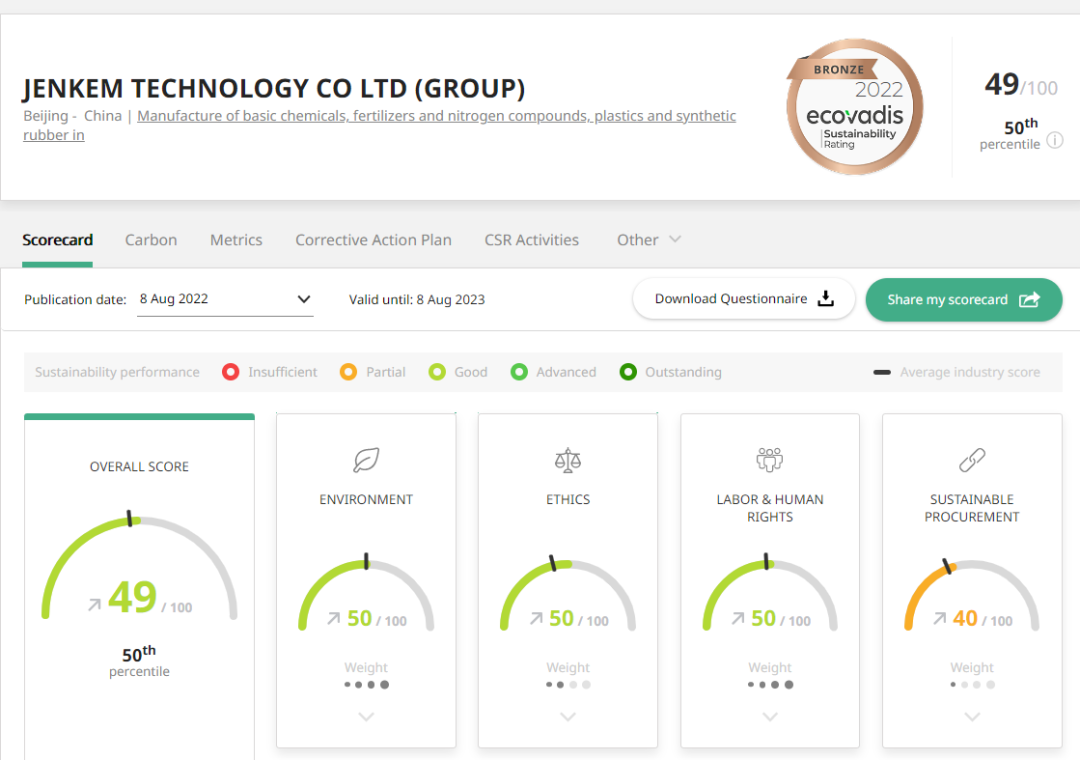
Task: Click the dark green Outstanding legend circle
Action: coord(627,372)
